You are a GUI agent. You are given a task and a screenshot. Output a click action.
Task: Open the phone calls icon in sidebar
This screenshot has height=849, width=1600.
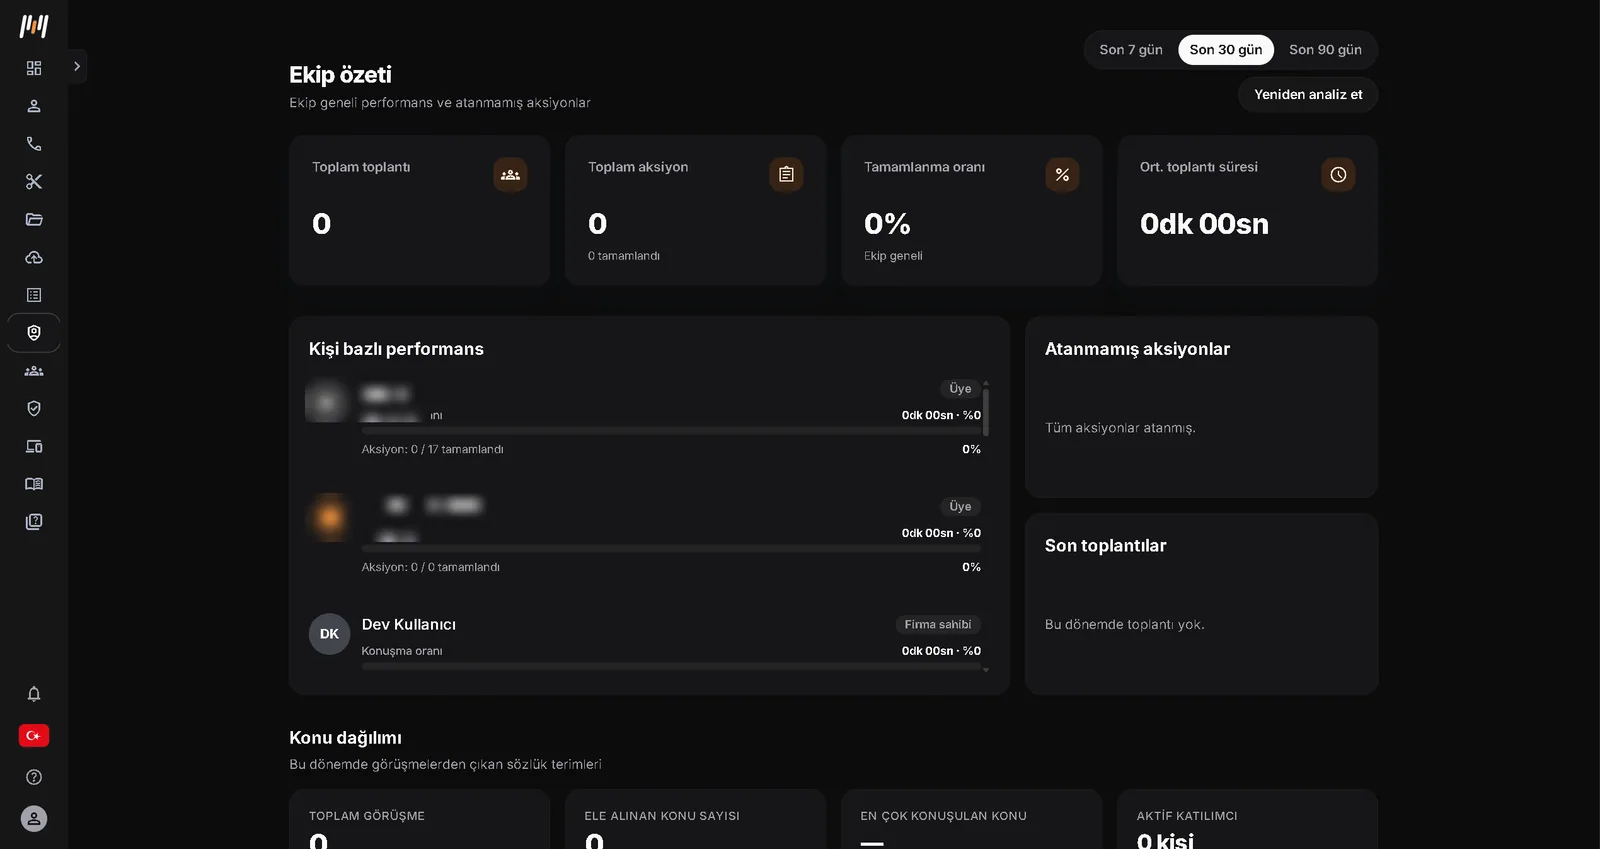(x=34, y=144)
